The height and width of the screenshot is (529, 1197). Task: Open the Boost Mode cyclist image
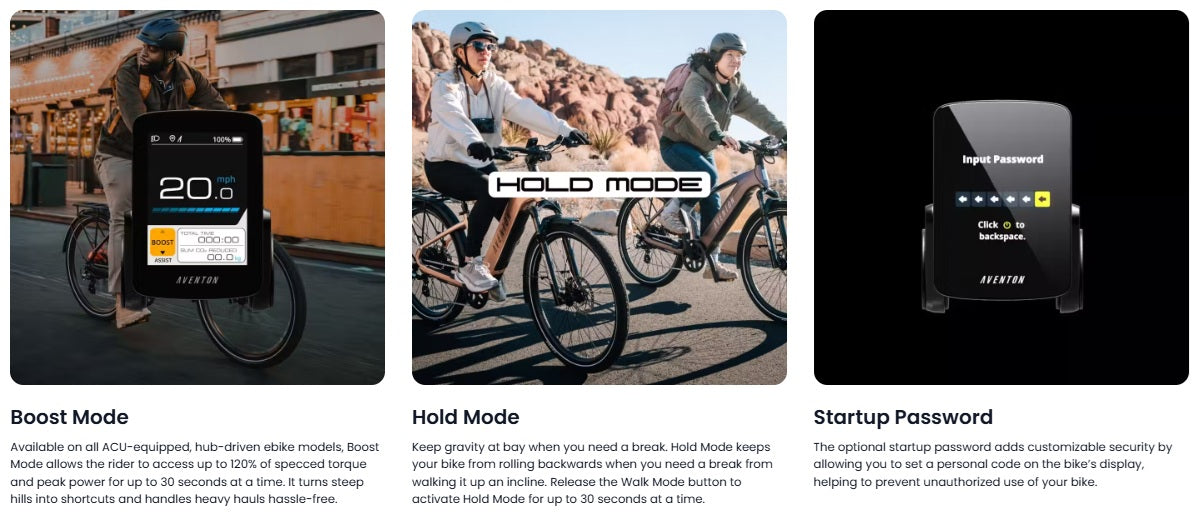point(197,197)
